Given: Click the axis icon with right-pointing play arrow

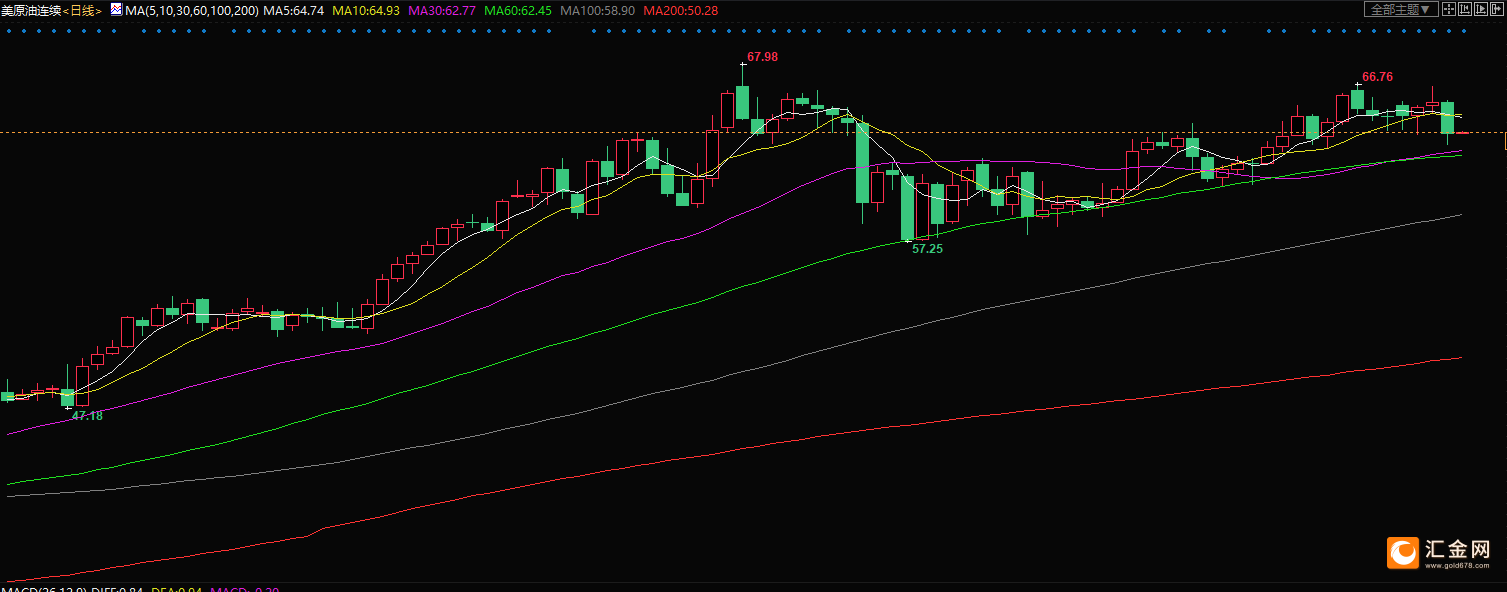Looking at the screenshot, I should point(1481,9).
